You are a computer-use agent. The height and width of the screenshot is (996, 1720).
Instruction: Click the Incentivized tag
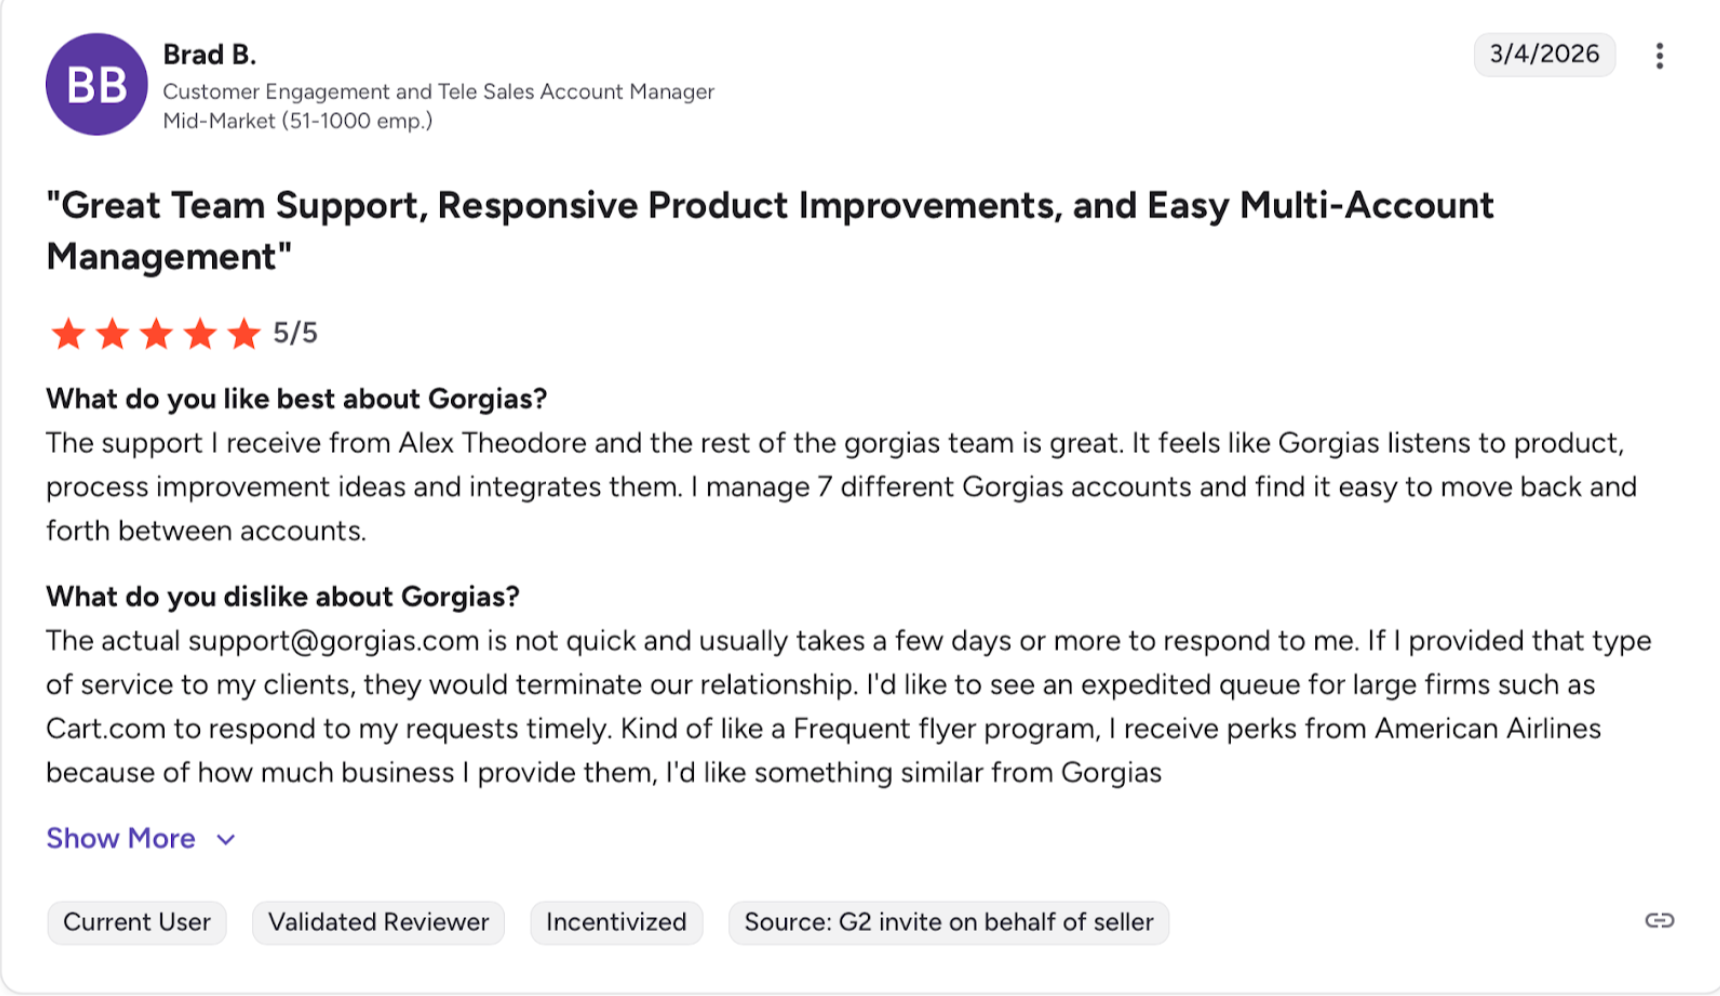(x=616, y=922)
